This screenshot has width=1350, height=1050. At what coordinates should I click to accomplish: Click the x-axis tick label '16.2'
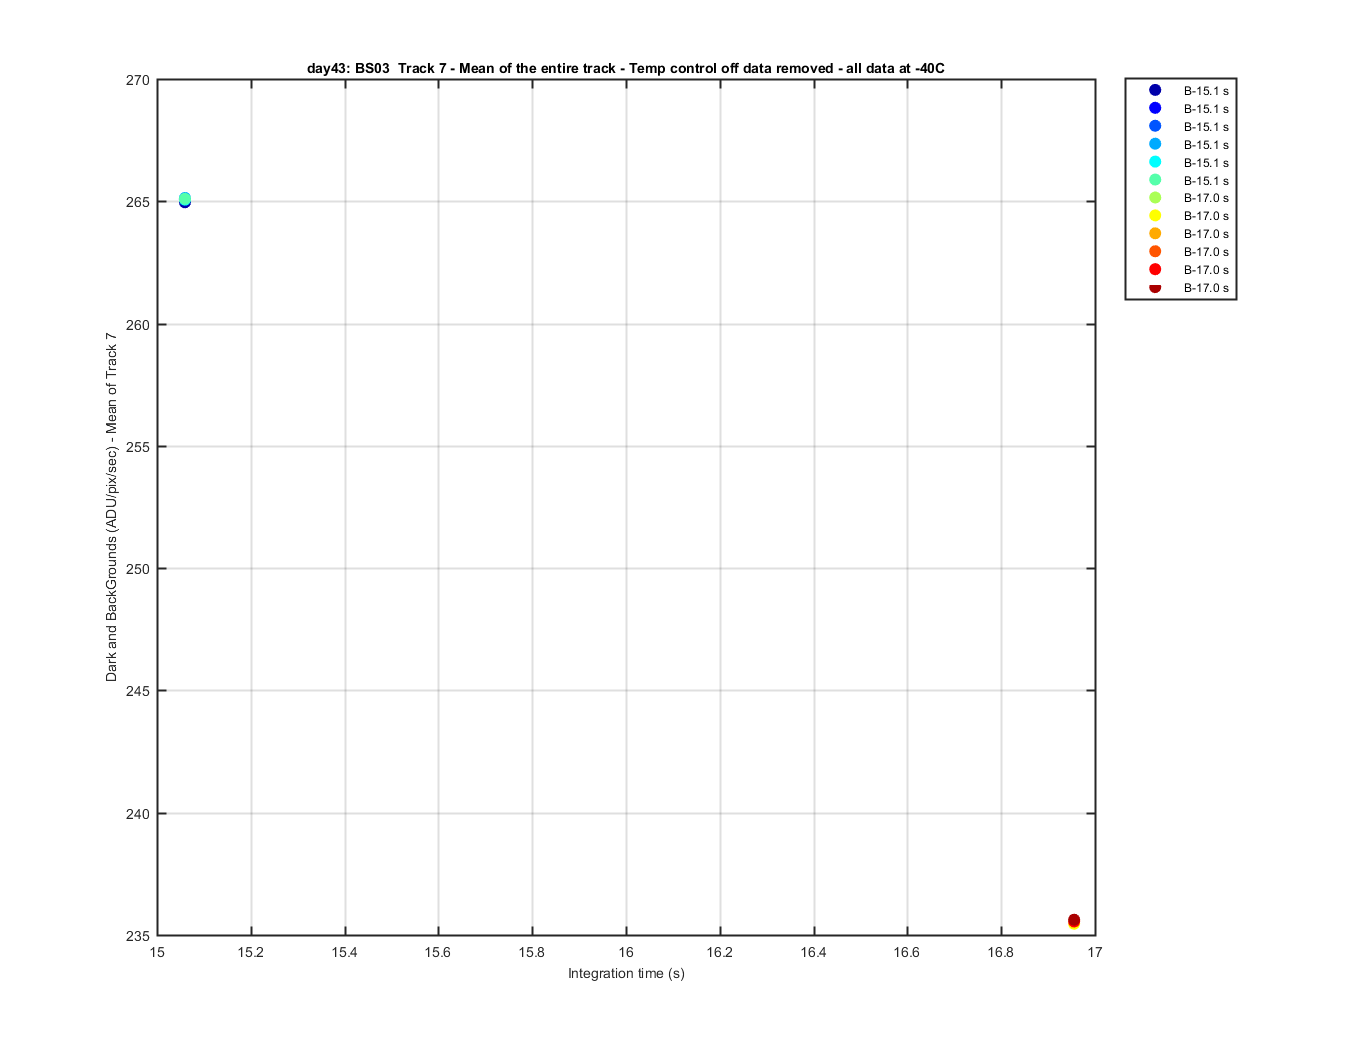pyautogui.click(x=720, y=952)
